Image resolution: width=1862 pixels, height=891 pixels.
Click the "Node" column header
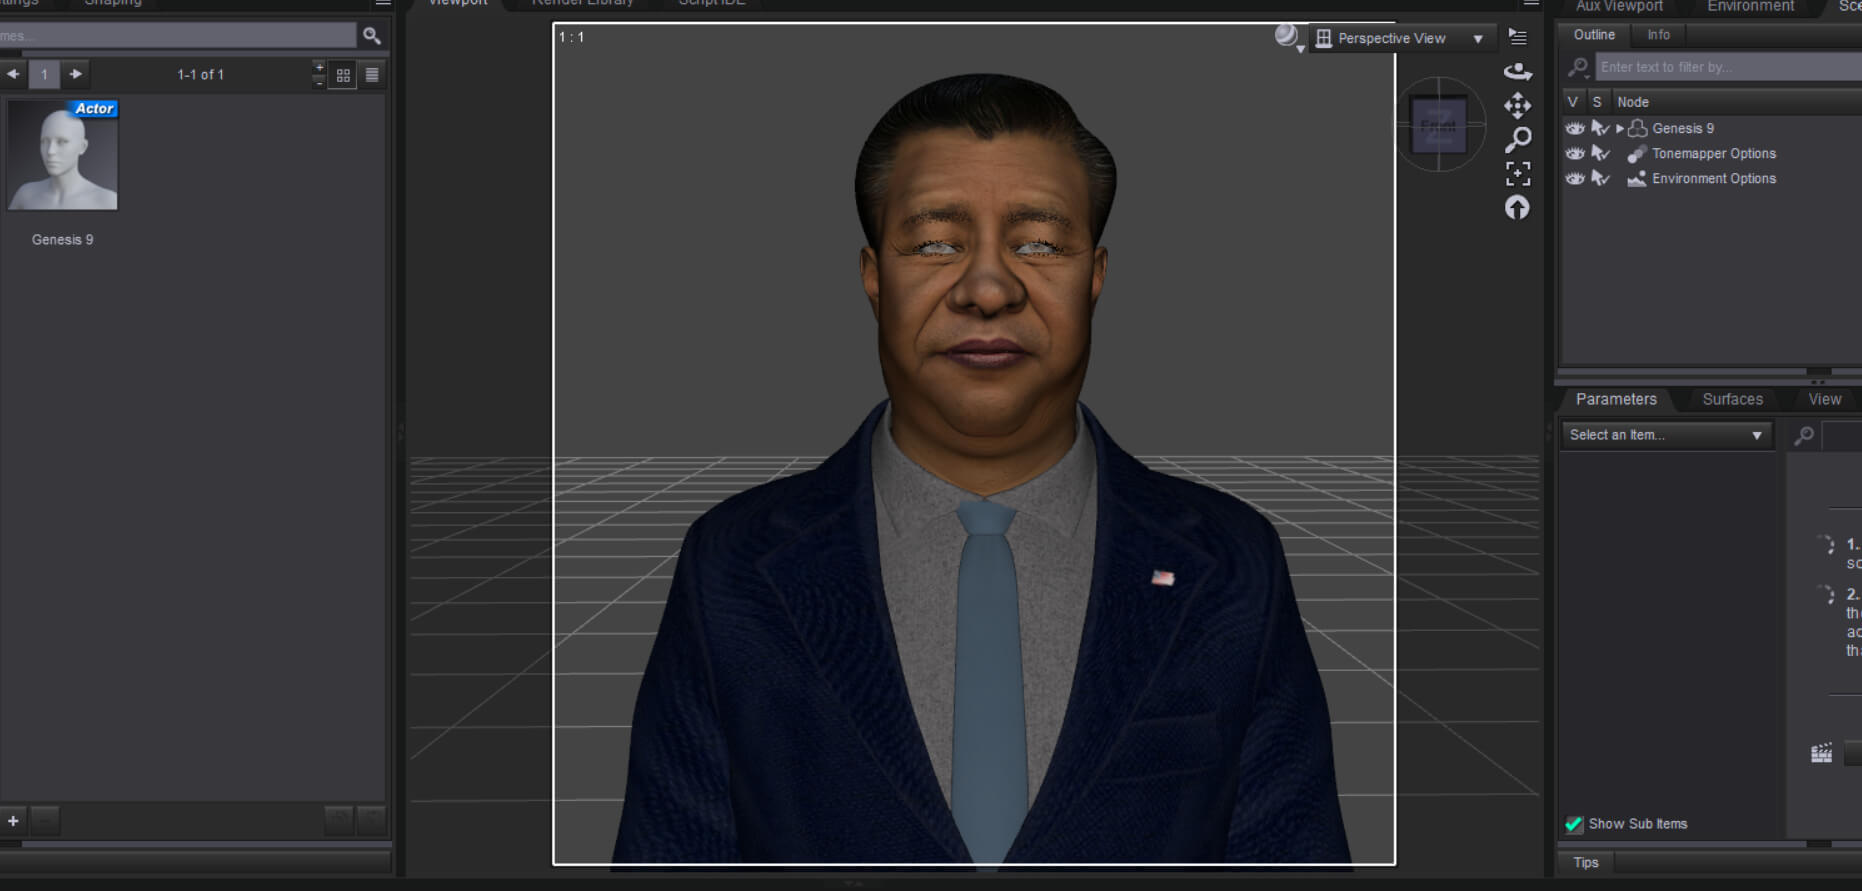[x=1633, y=102]
